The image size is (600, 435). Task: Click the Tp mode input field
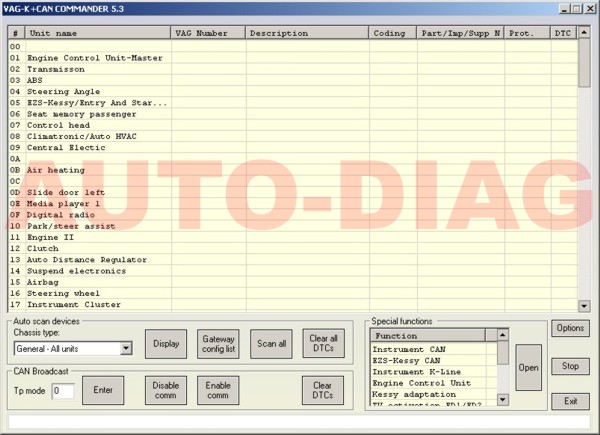pos(63,391)
